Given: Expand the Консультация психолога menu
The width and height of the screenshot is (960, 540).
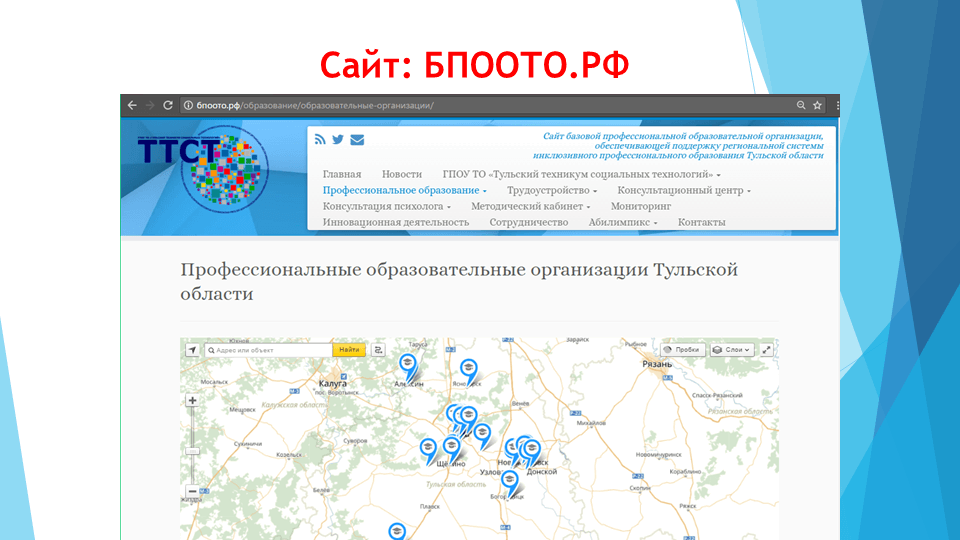Looking at the screenshot, I should click(x=386, y=206).
